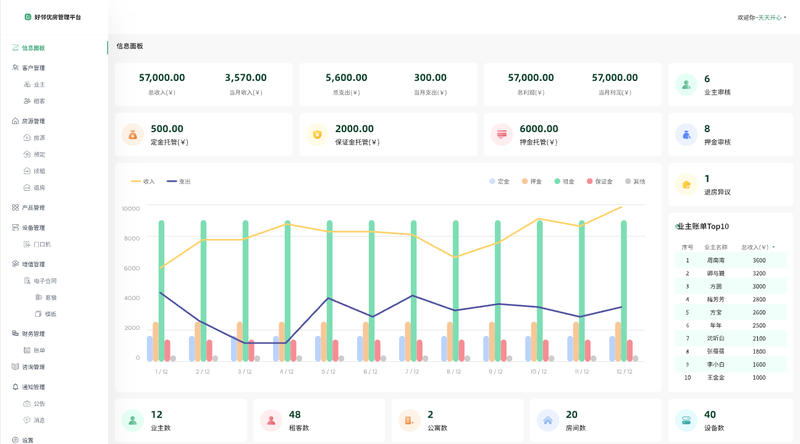Click the 房间数 blue house icon
The width and height of the screenshot is (800, 444).
pyautogui.click(x=547, y=421)
